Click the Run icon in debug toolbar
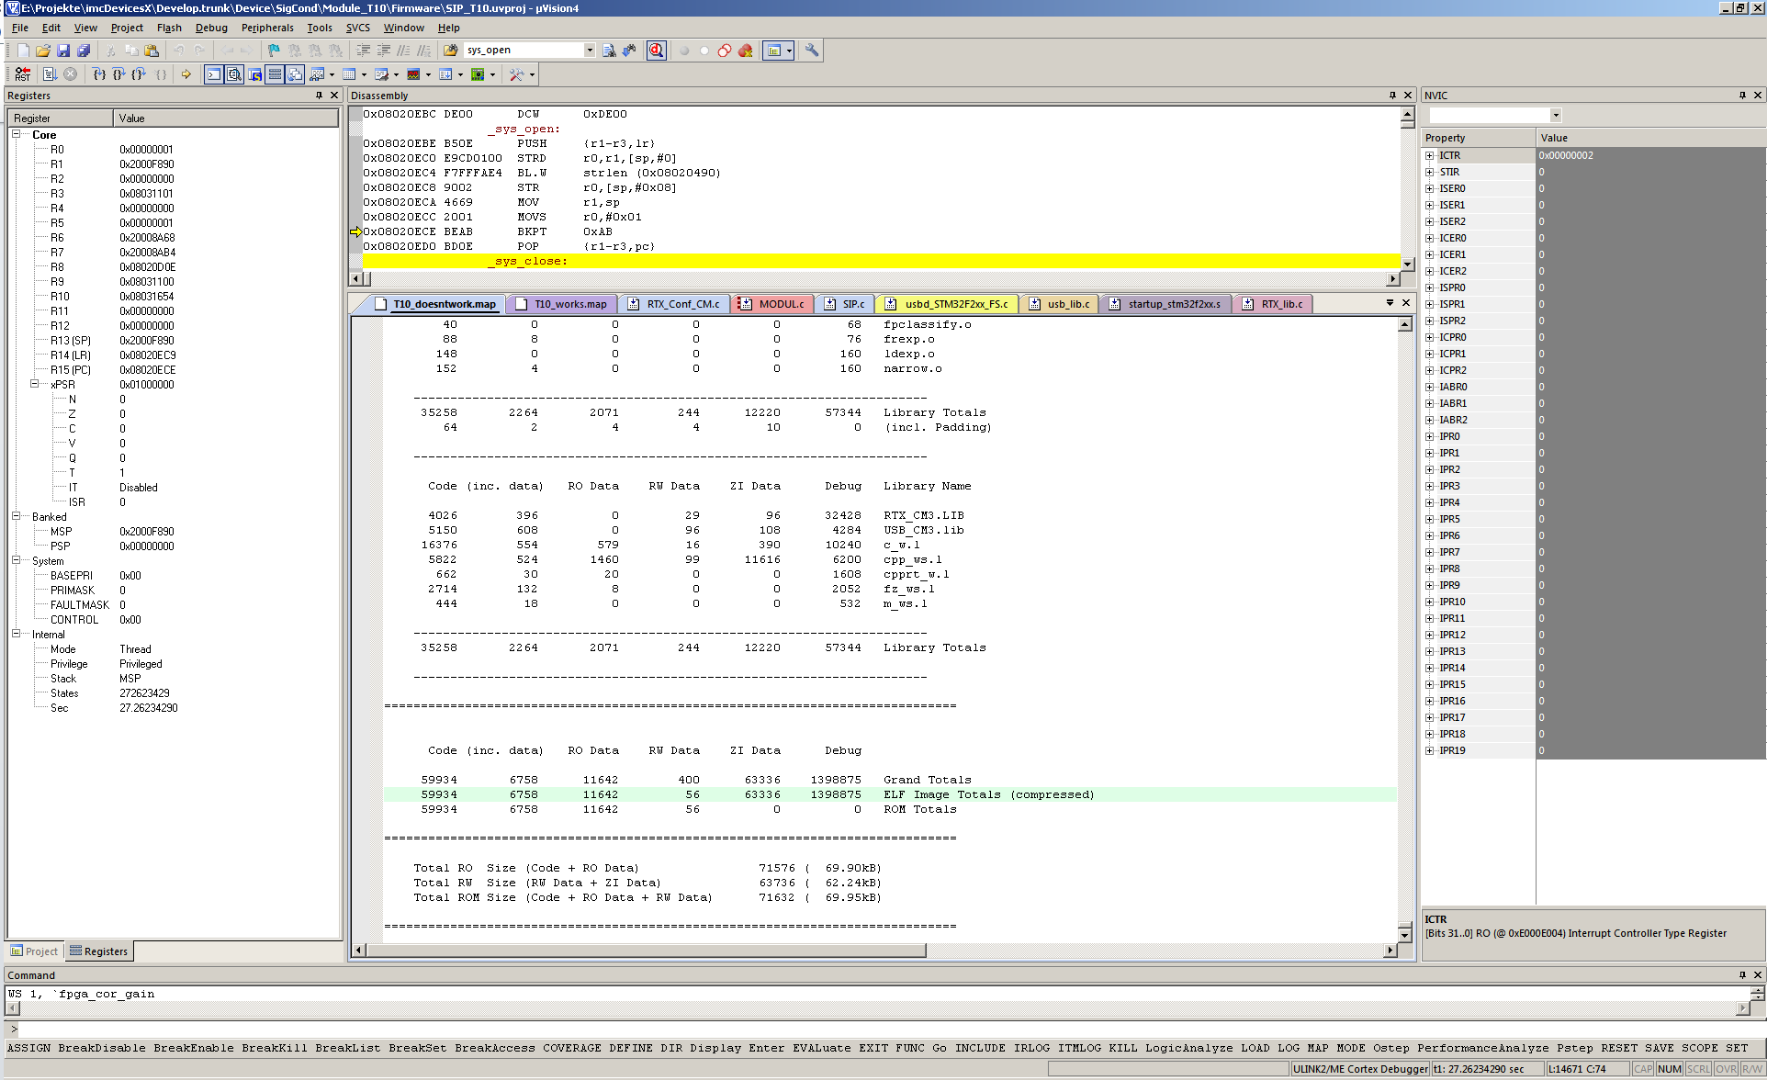This screenshot has width=1767, height=1080. 49,74
